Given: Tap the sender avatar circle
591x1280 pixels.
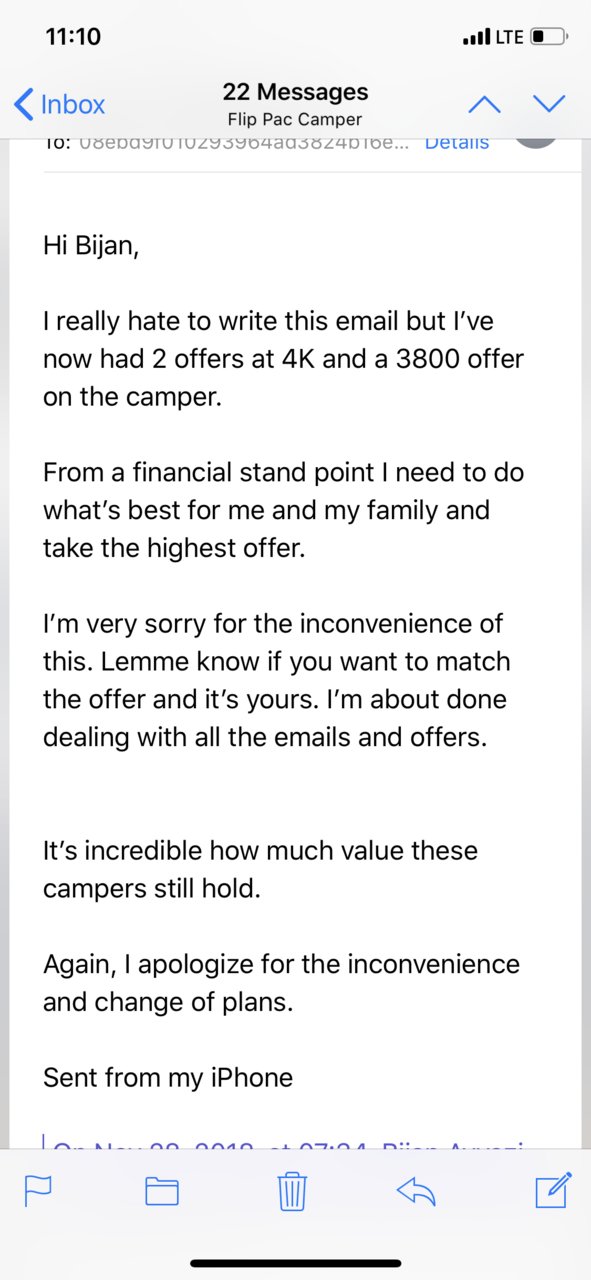Looking at the screenshot, I should (x=536, y=140).
